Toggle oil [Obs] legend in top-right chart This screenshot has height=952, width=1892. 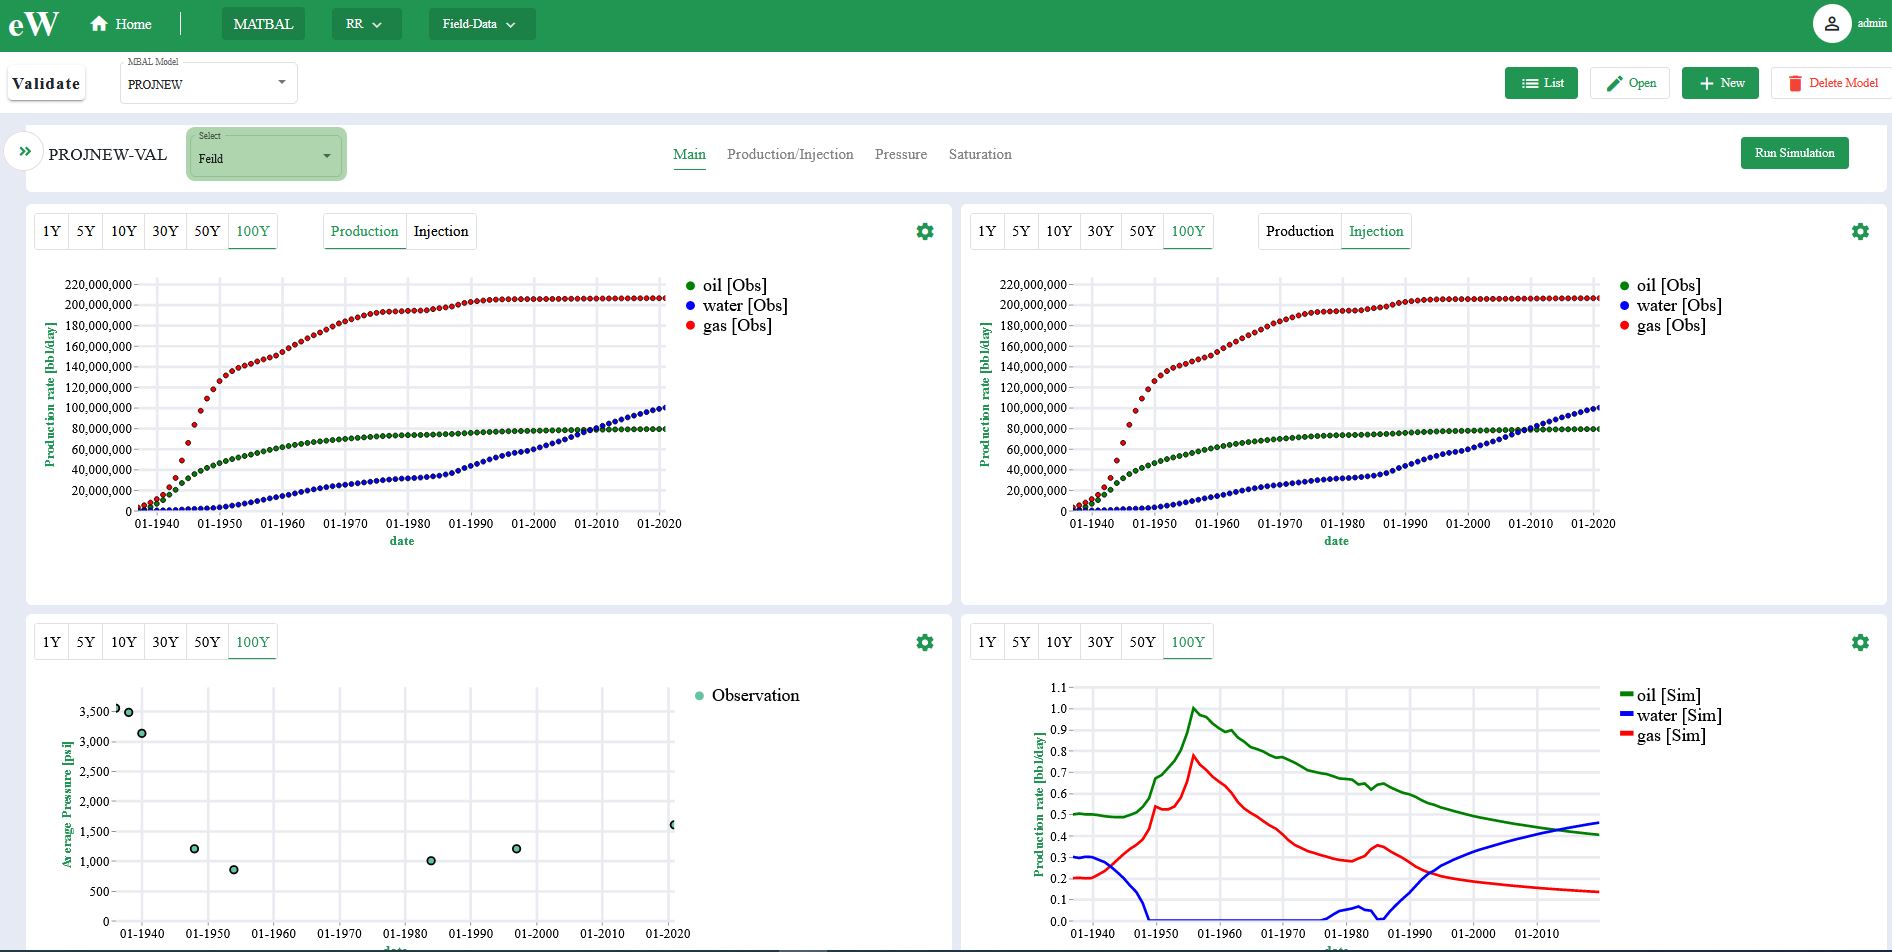click(x=1660, y=285)
